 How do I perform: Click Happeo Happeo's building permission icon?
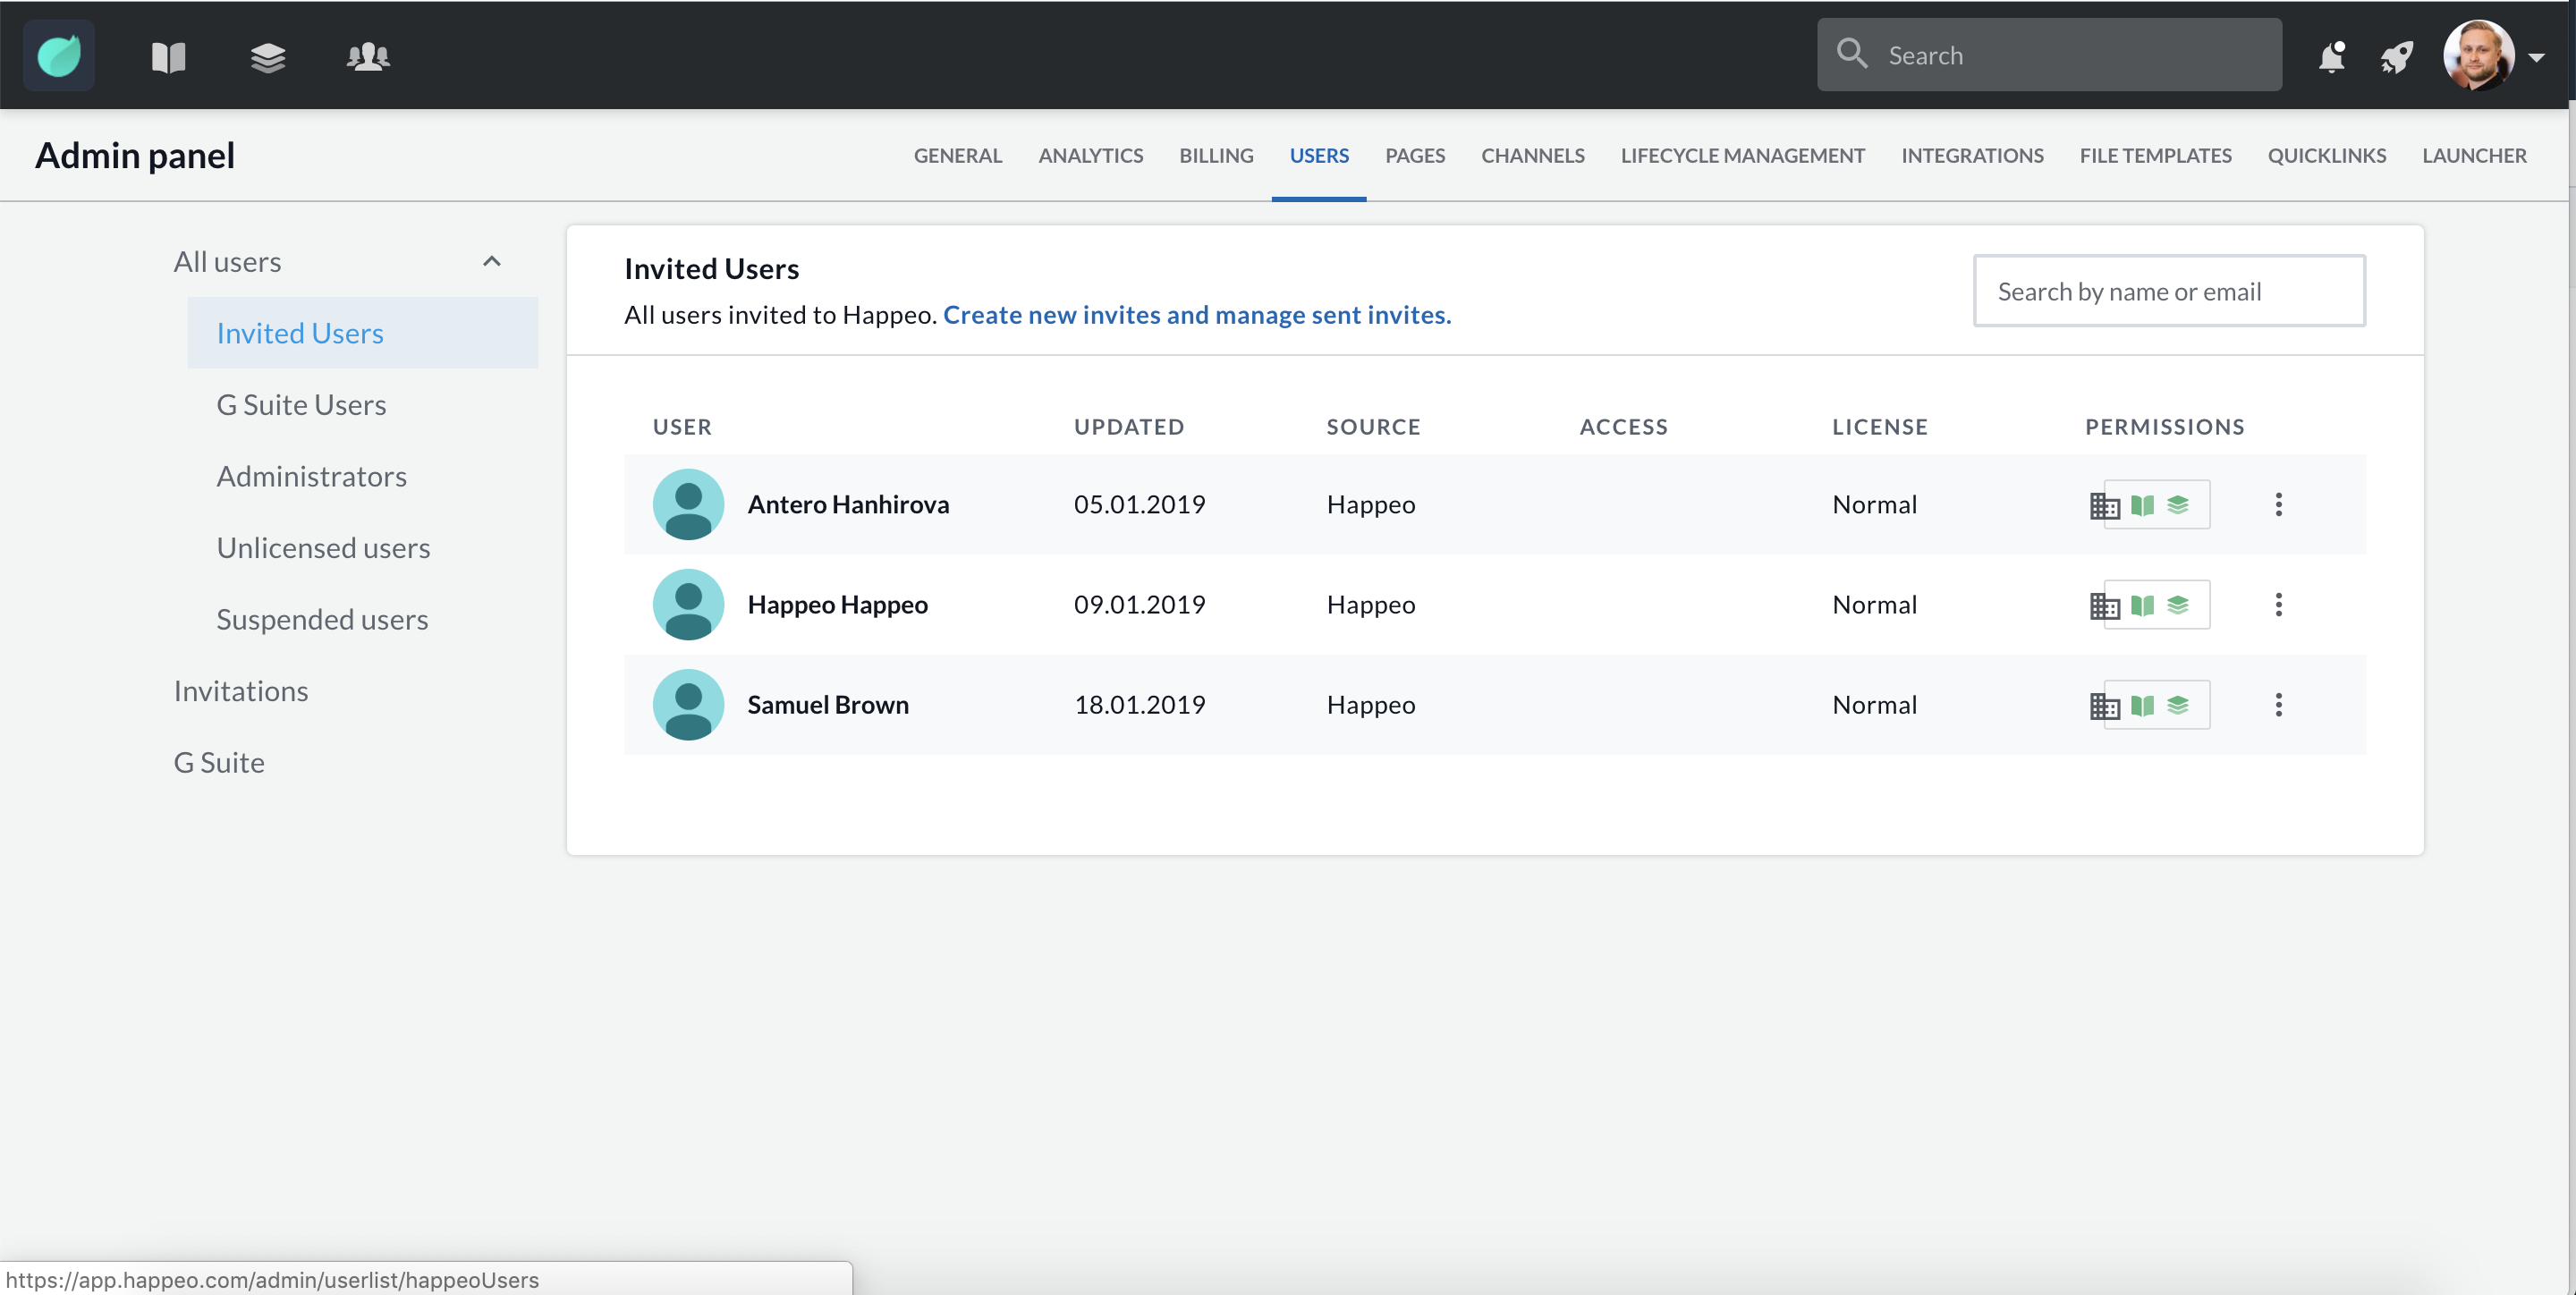pyautogui.click(x=2104, y=606)
